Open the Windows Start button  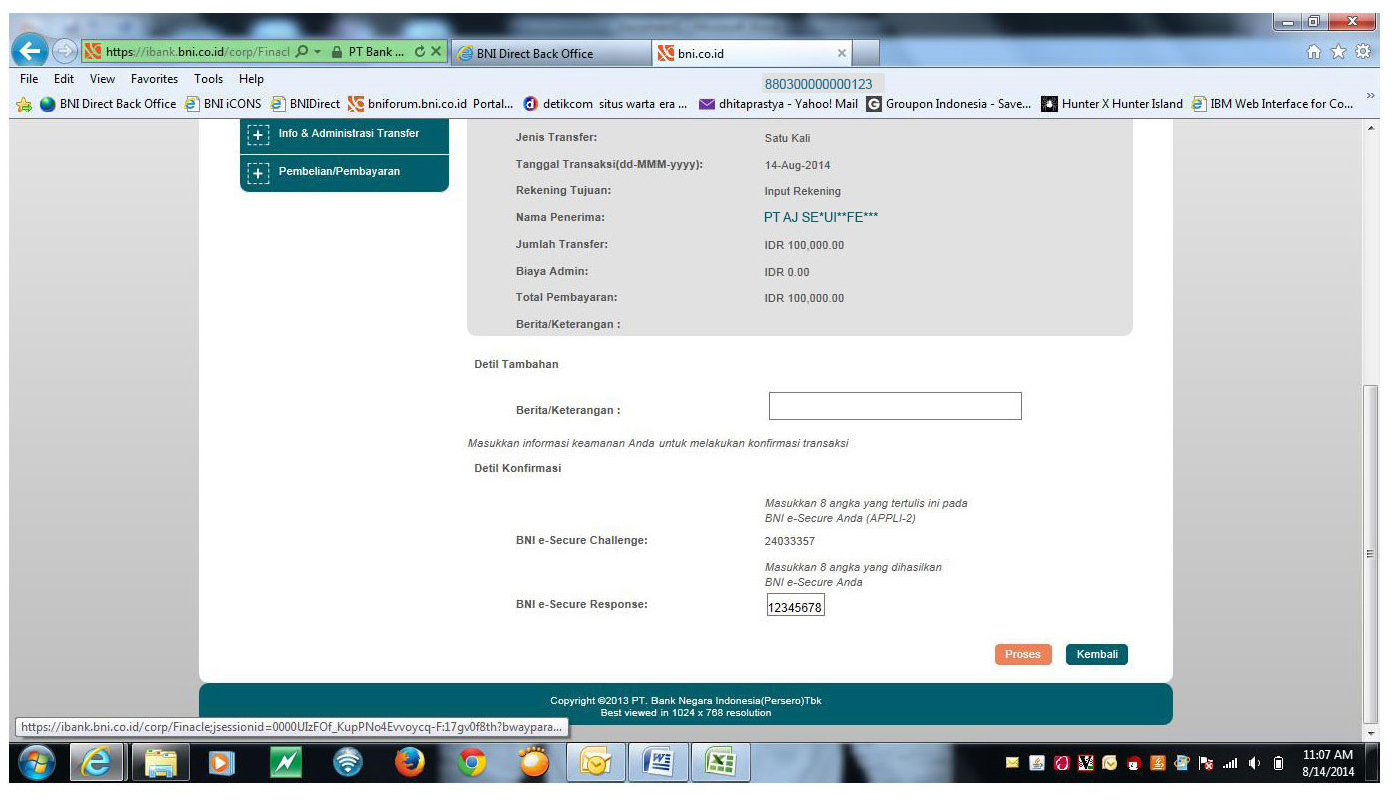tap(37, 763)
